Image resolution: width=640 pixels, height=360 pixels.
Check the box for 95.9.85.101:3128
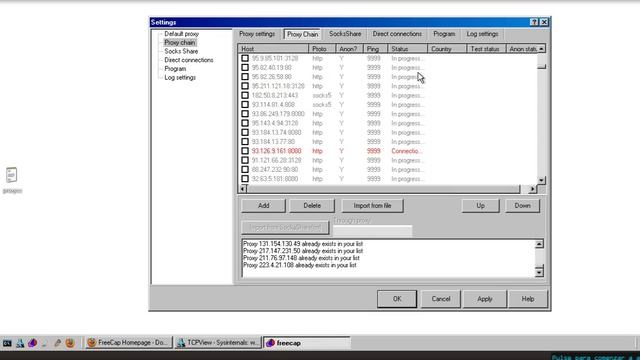point(245,58)
